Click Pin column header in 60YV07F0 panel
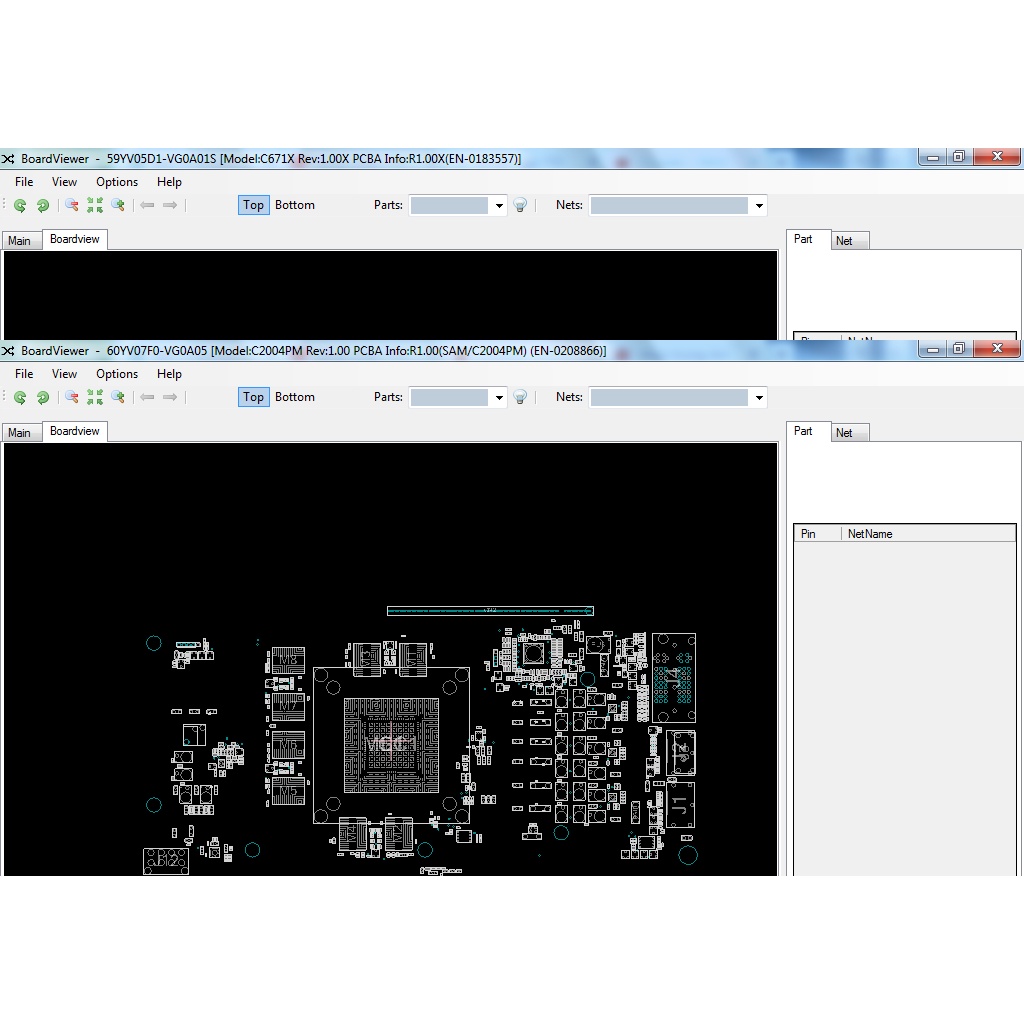 click(x=818, y=534)
